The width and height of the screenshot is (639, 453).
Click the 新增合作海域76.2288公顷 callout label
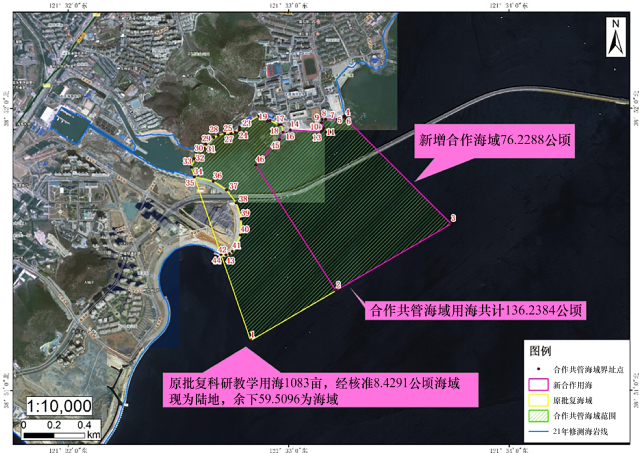point(494,142)
